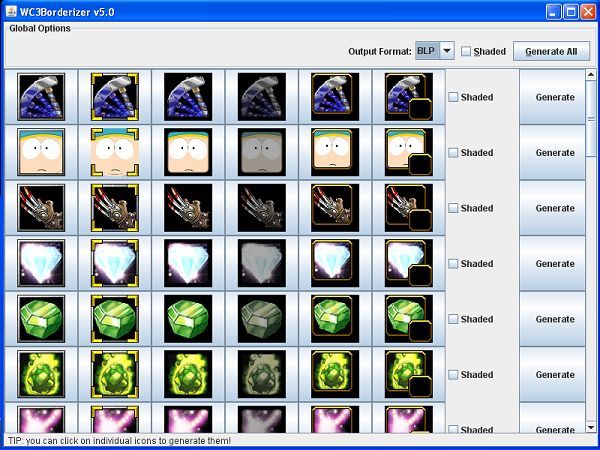
Task: Generate the green emerald icon row
Action: click(x=552, y=319)
